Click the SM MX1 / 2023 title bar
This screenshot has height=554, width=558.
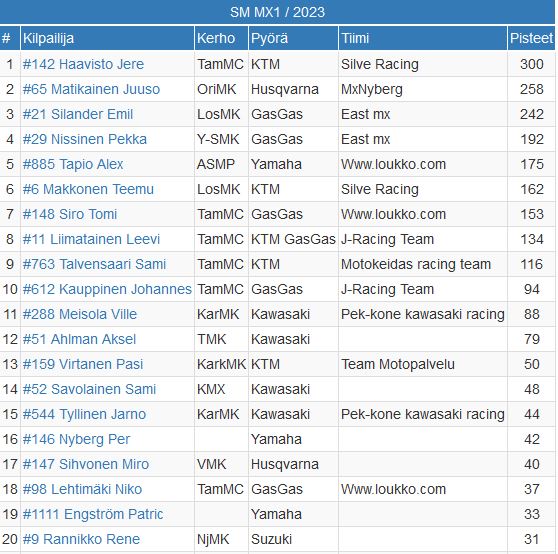[278, 12]
